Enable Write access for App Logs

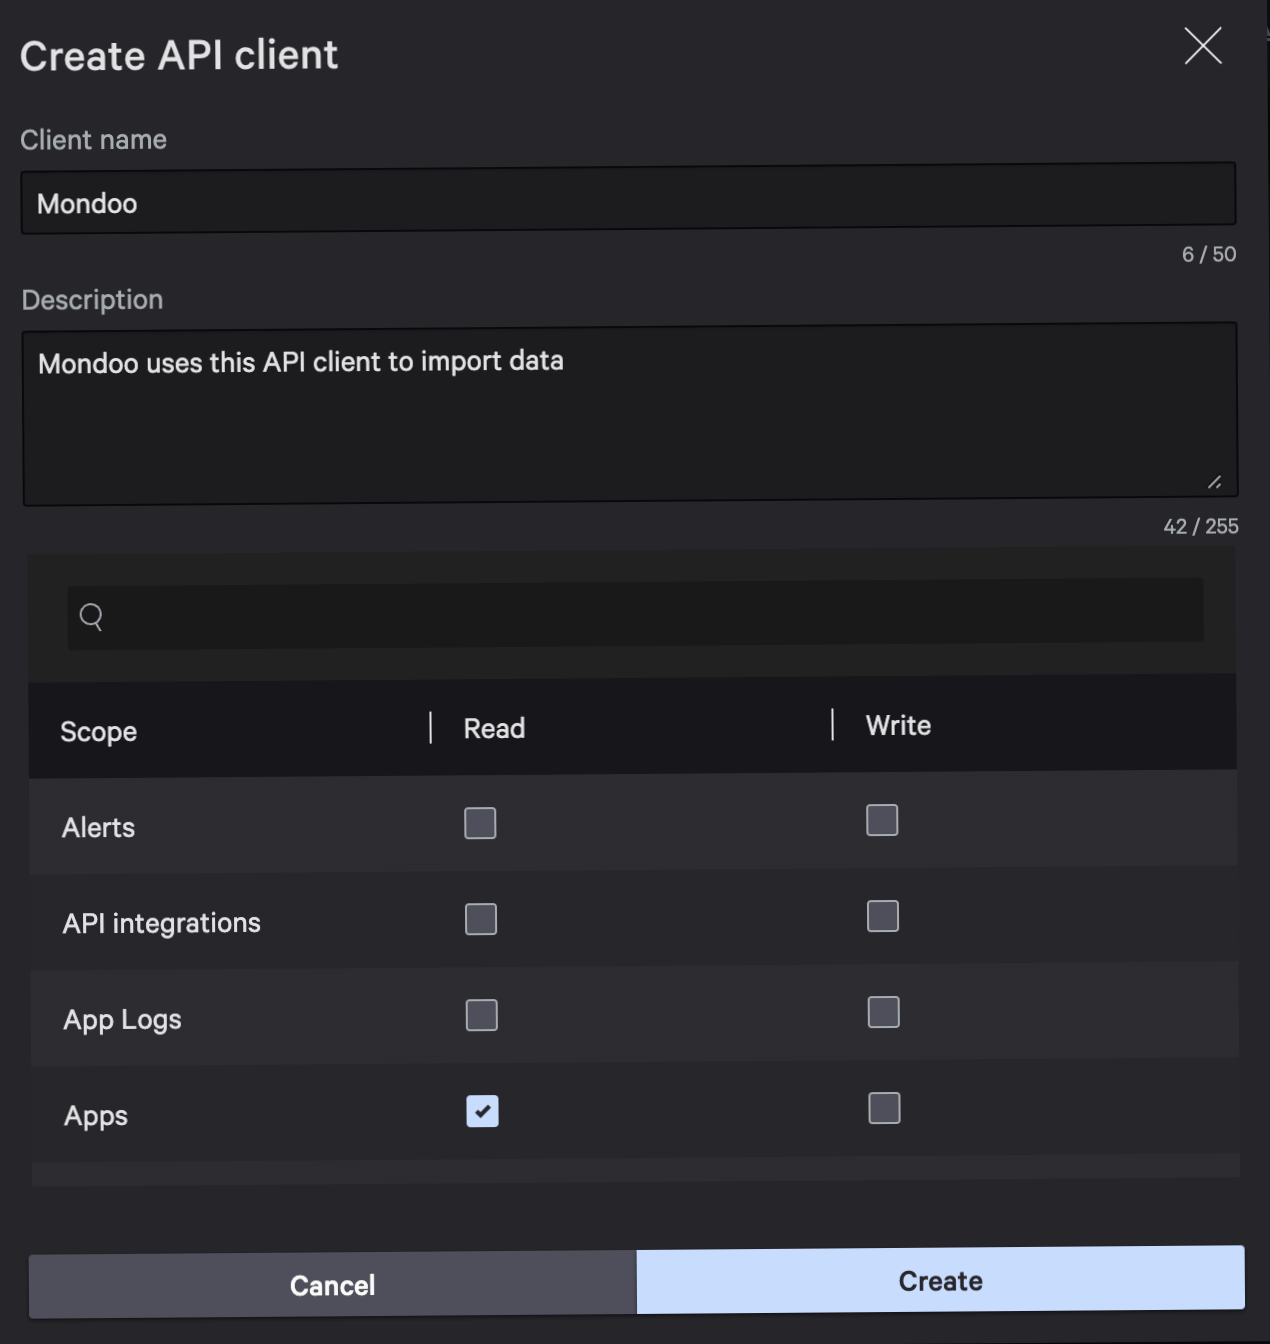point(882,1012)
